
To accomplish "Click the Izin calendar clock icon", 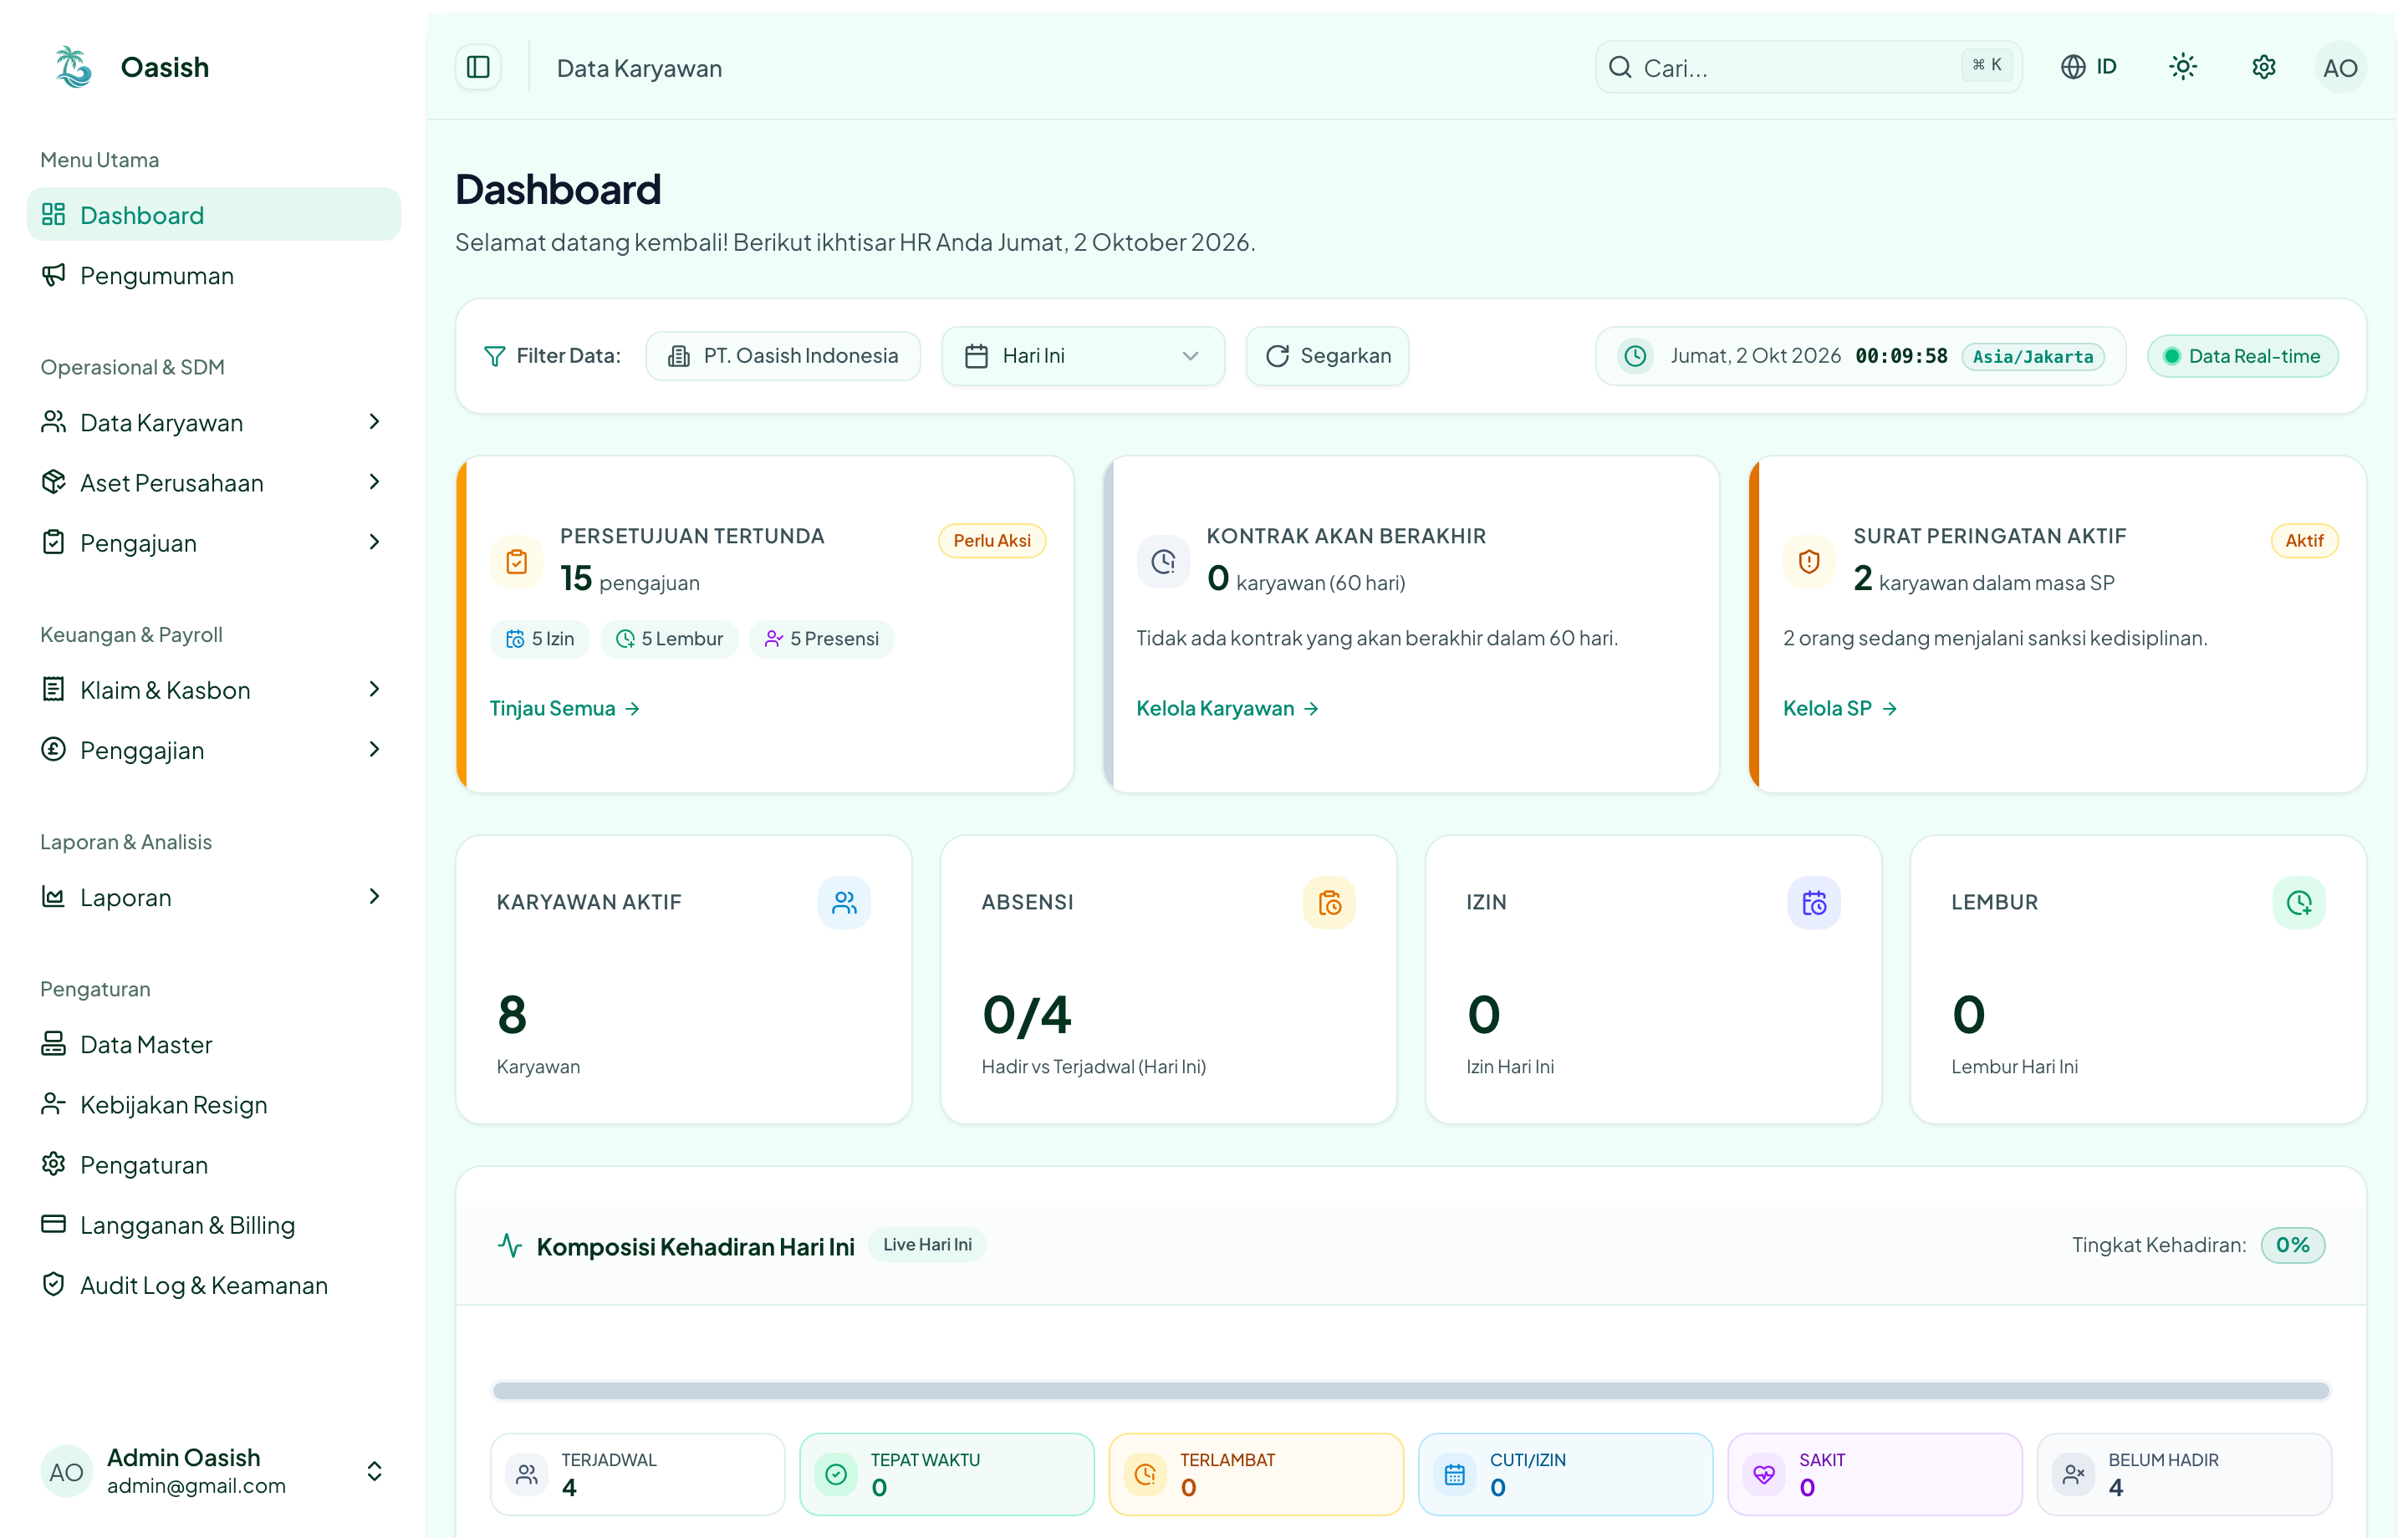I will point(1814,903).
